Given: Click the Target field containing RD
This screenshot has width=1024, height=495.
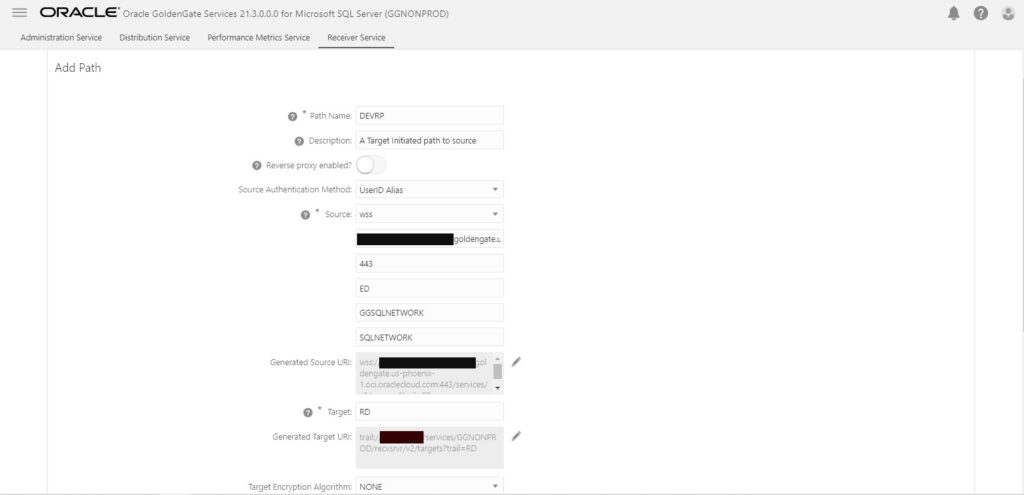Looking at the screenshot, I should click(430, 411).
